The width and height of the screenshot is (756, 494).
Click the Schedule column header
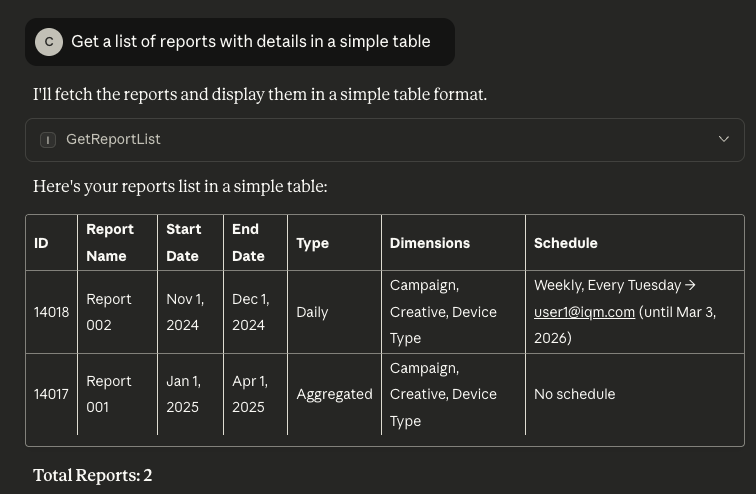[x=635, y=243]
